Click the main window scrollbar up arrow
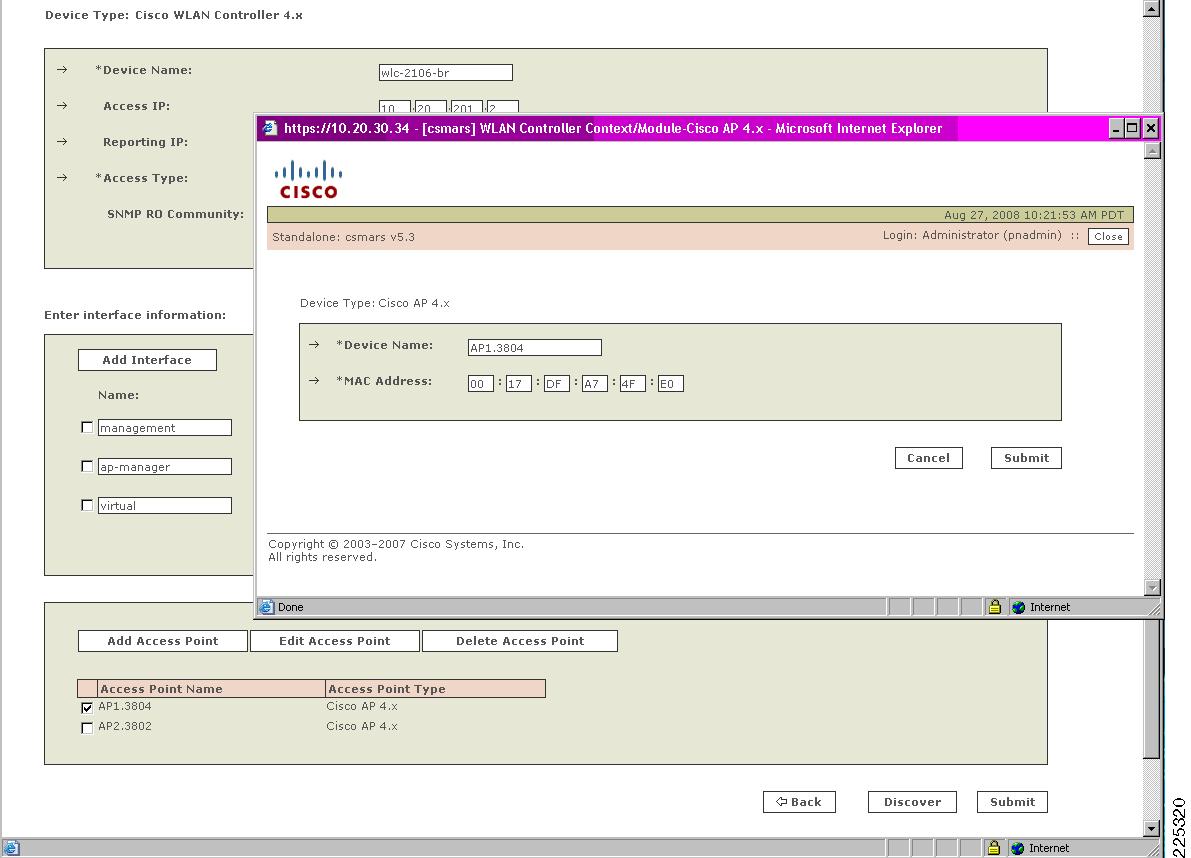1191x858 pixels. tap(1152, 8)
